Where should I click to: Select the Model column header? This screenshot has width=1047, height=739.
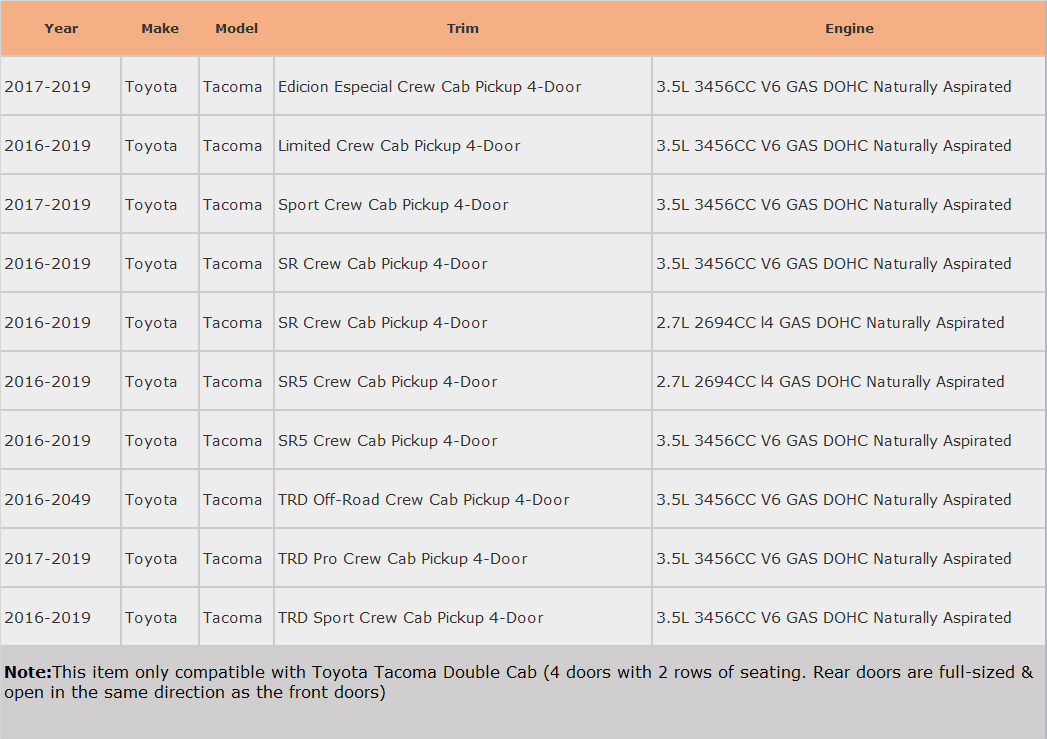[x=236, y=28]
